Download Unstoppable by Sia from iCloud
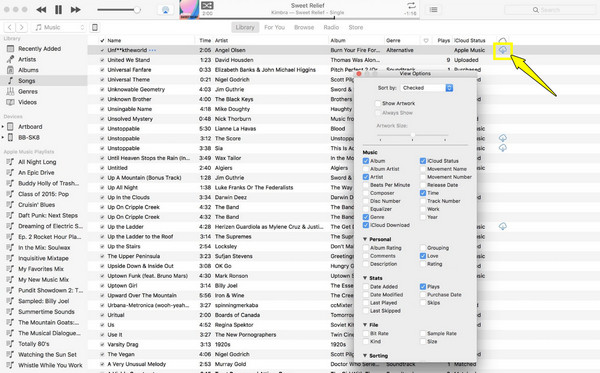Image resolution: width=600 pixels, height=373 pixels. tap(502, 148)
